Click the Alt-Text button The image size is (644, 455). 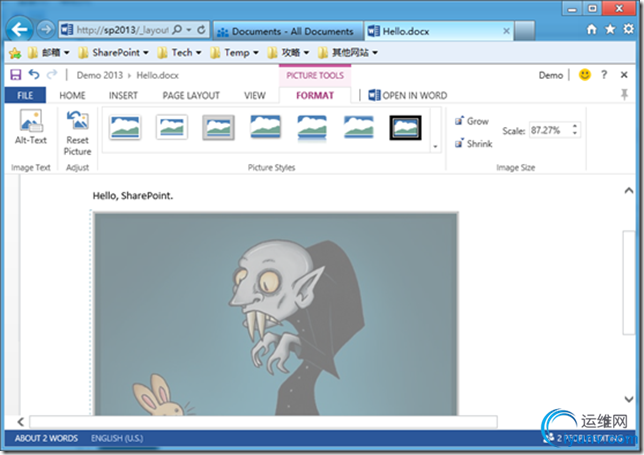pyautogui.click(x=31, y=127)
